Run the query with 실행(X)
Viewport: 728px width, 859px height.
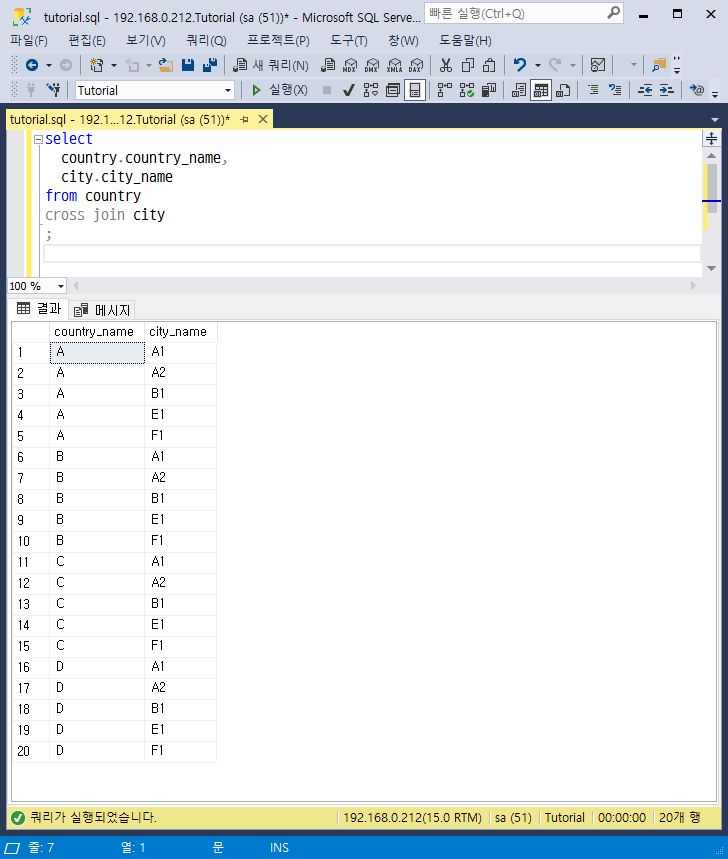click(279, 90)
